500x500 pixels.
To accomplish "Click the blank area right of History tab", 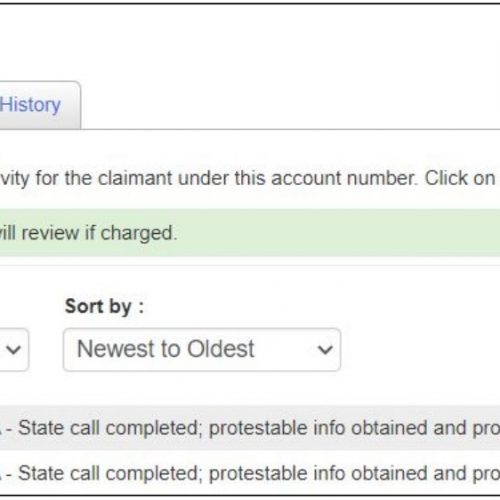I will coord(290,105).
